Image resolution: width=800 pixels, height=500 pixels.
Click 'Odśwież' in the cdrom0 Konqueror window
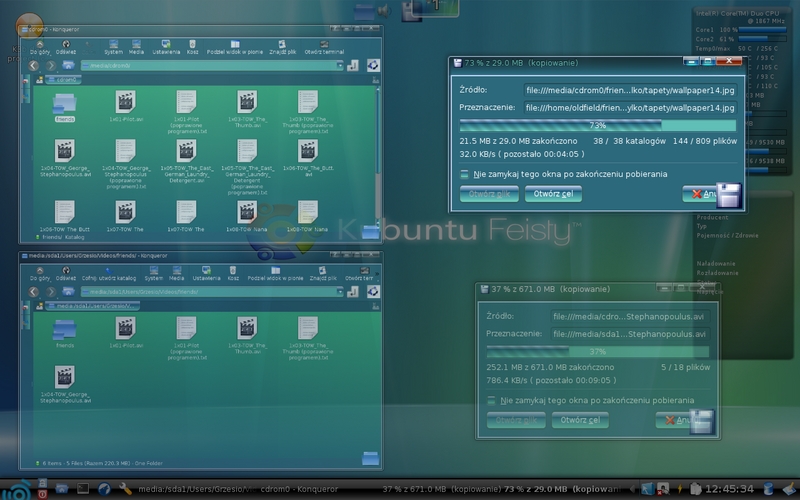click(66, 47)
